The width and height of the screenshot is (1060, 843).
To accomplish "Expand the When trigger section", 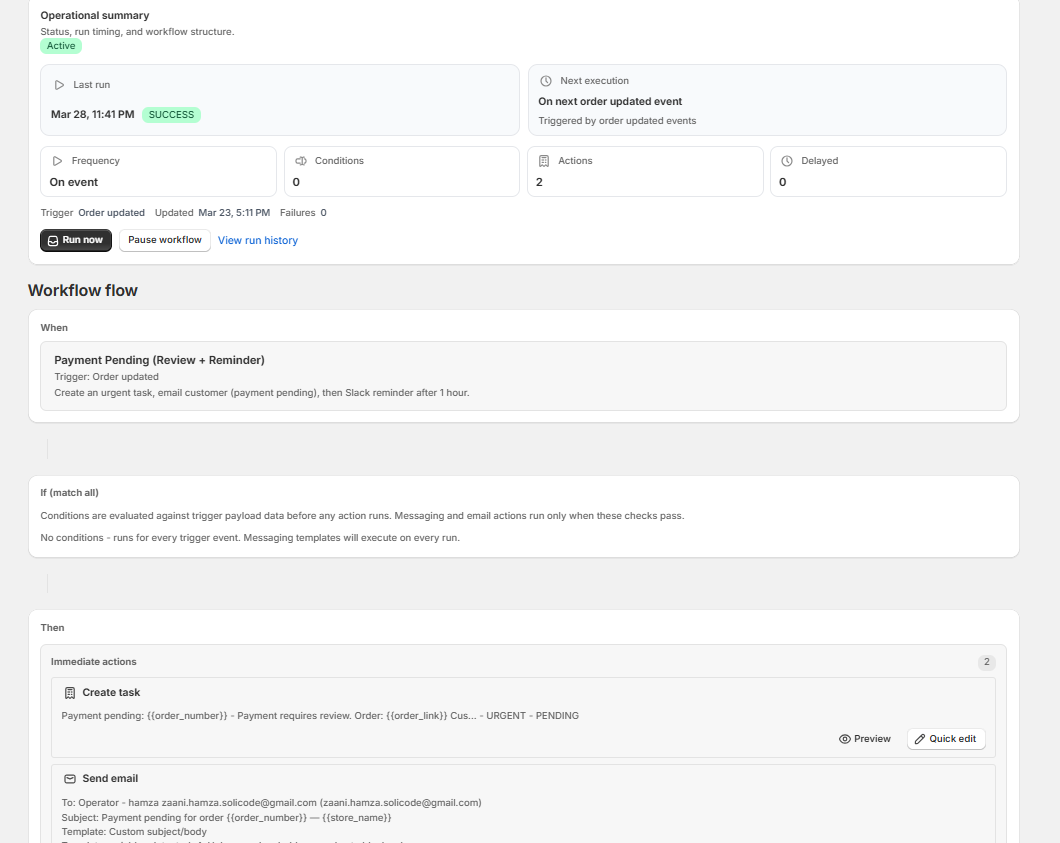I will (54, 327).
